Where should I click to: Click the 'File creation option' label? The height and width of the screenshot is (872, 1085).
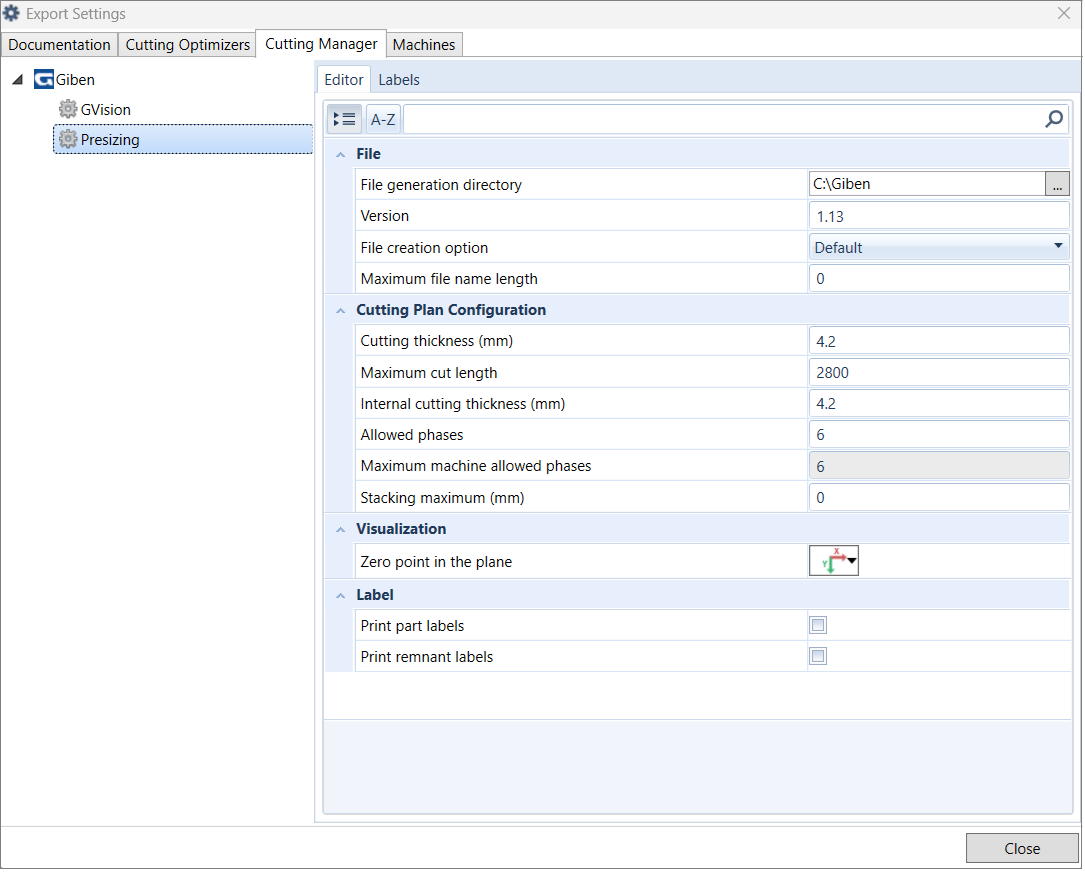[x=424, y=248]
